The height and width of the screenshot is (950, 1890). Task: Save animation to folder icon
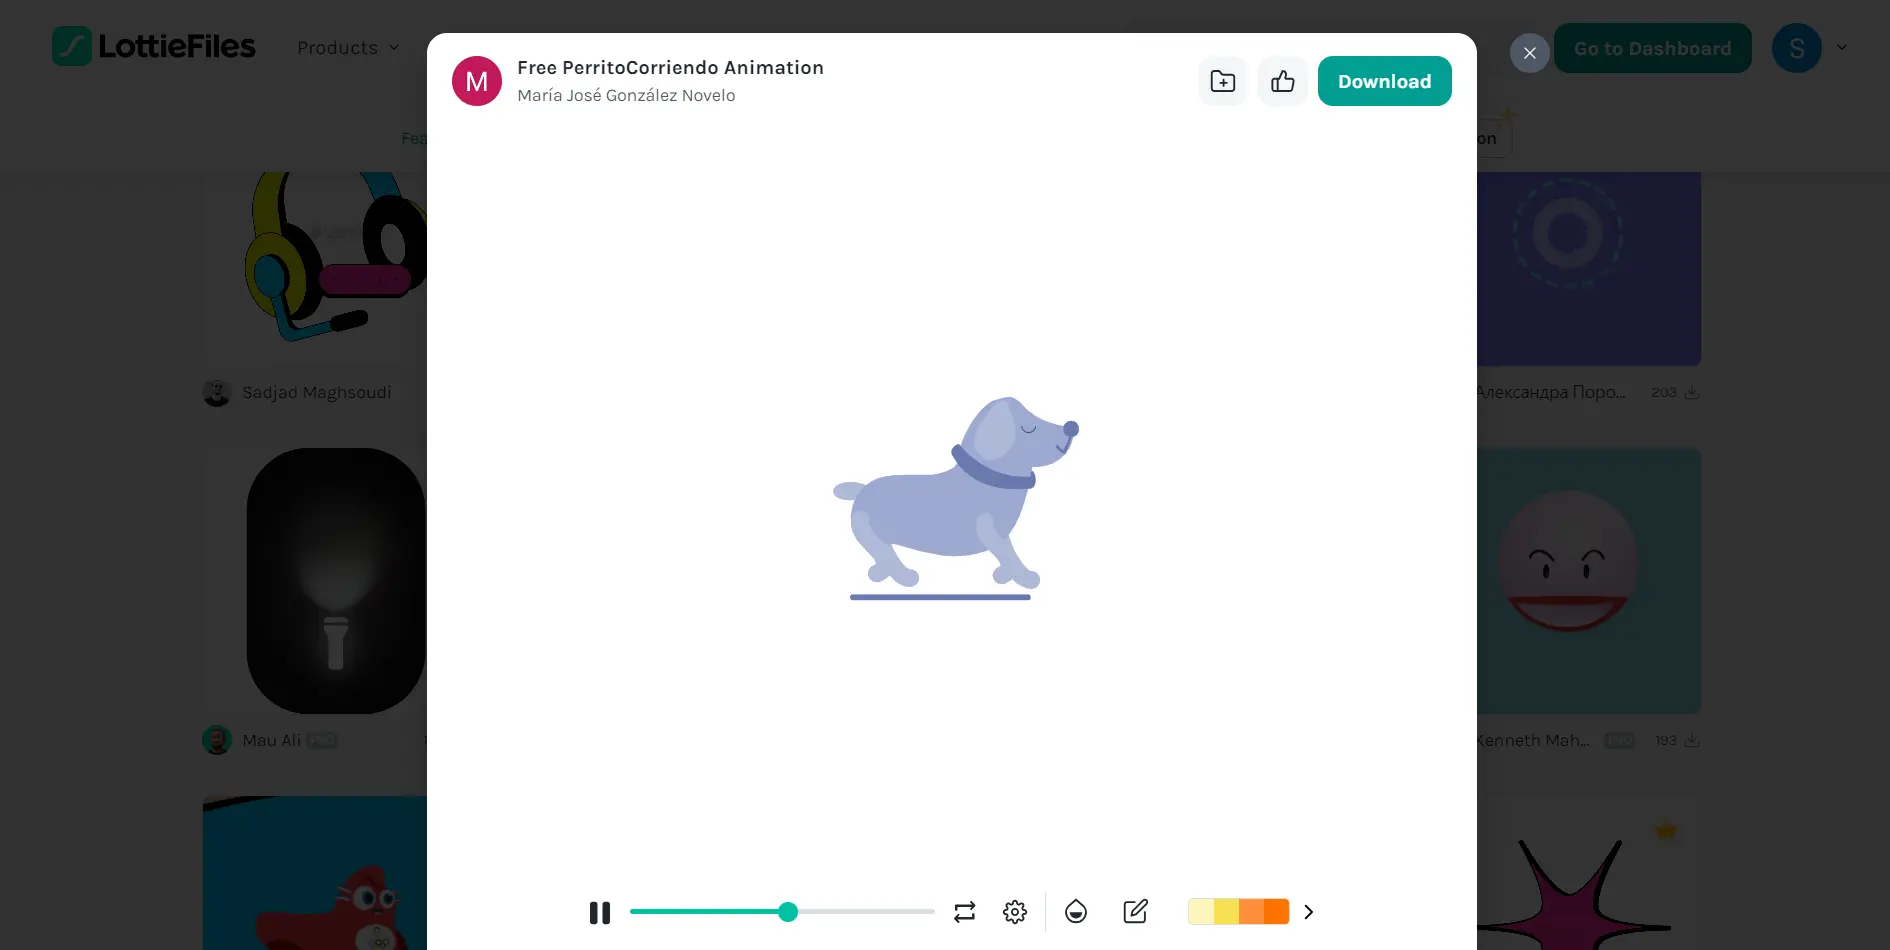[1223, 81]
